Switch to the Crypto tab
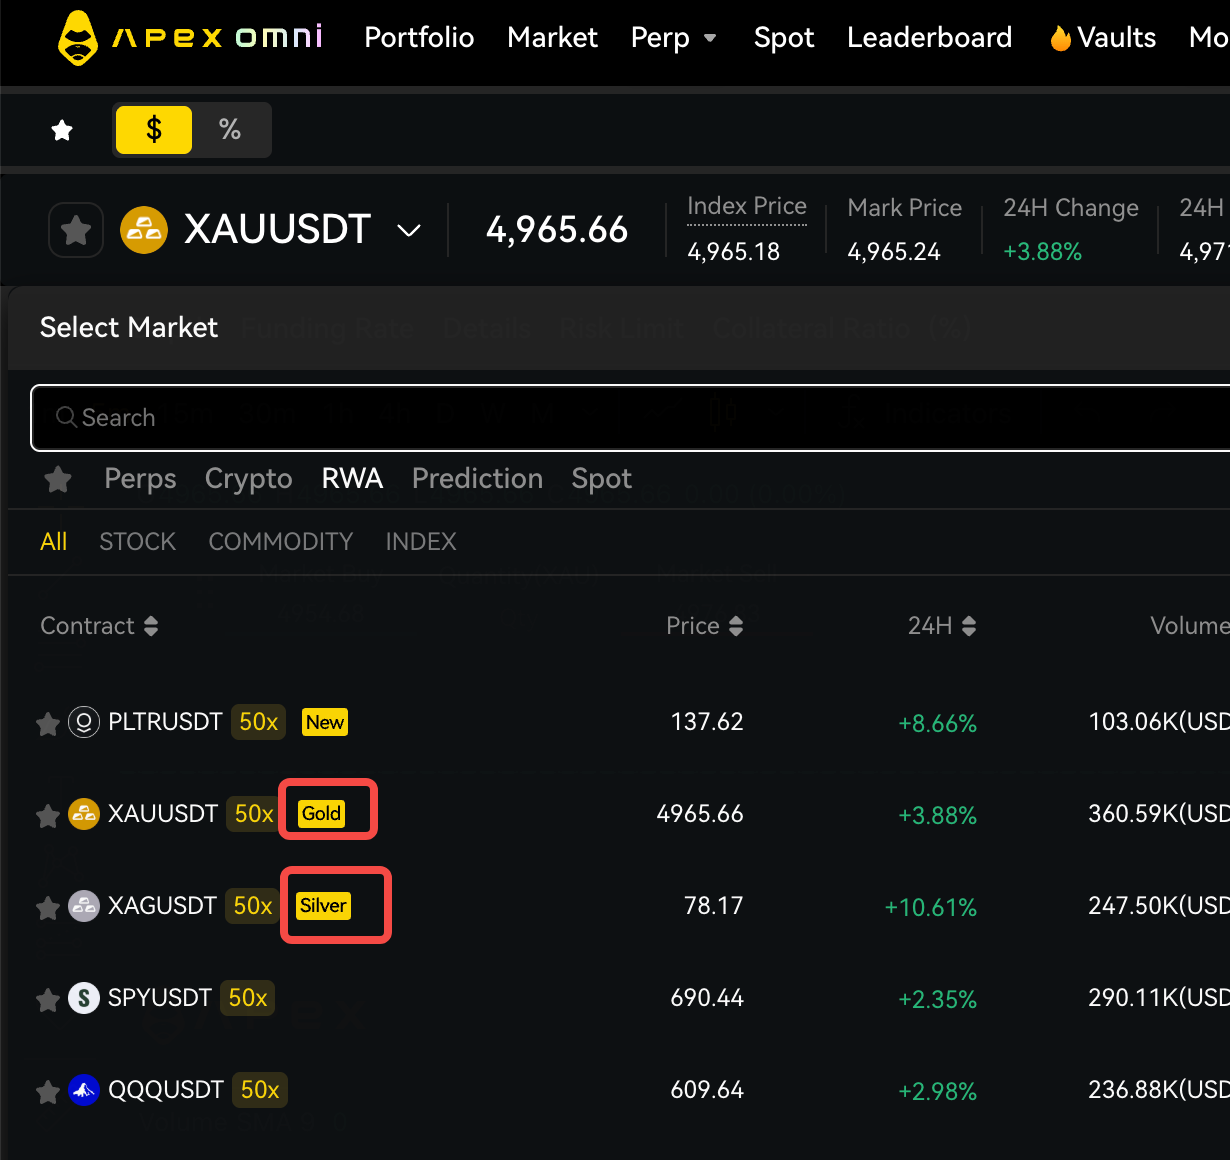Viewport: 1230px width, 1160px height. (x=248, y=479)
